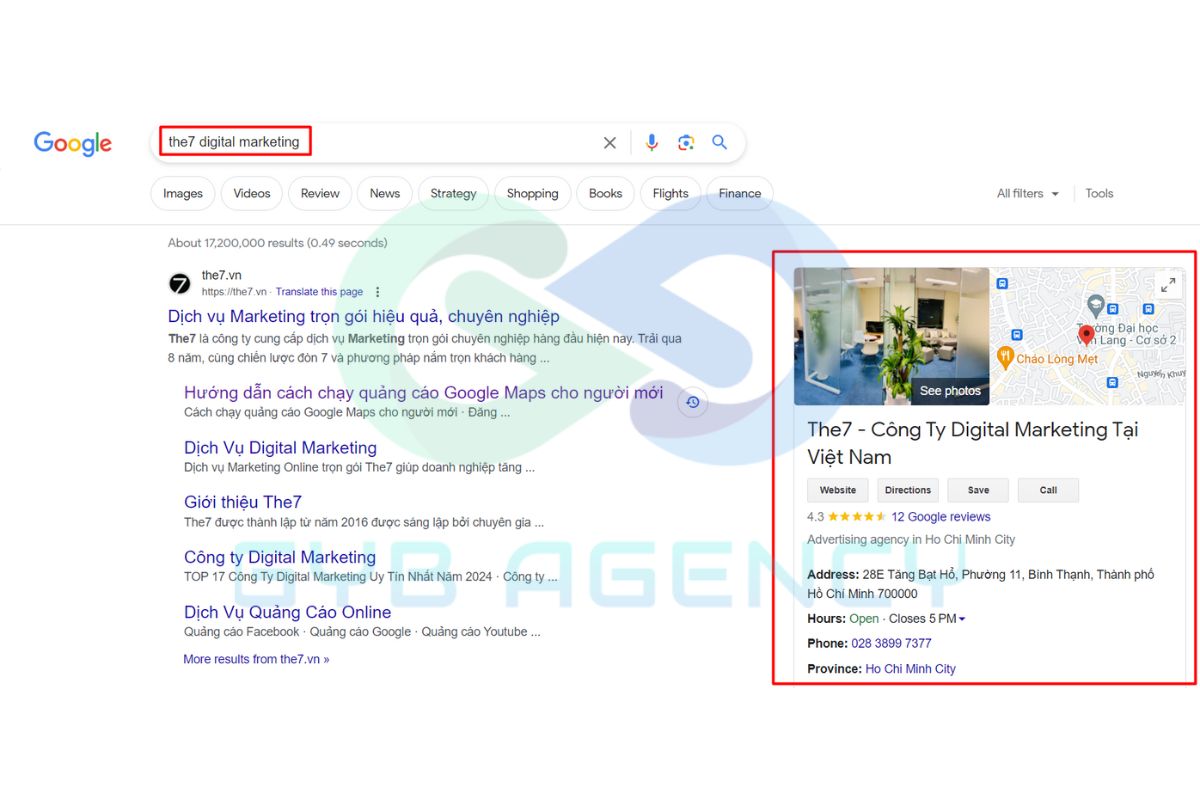Select the Review filter chip
Viewport: 1200px width, 800px height.
[320, 194]
